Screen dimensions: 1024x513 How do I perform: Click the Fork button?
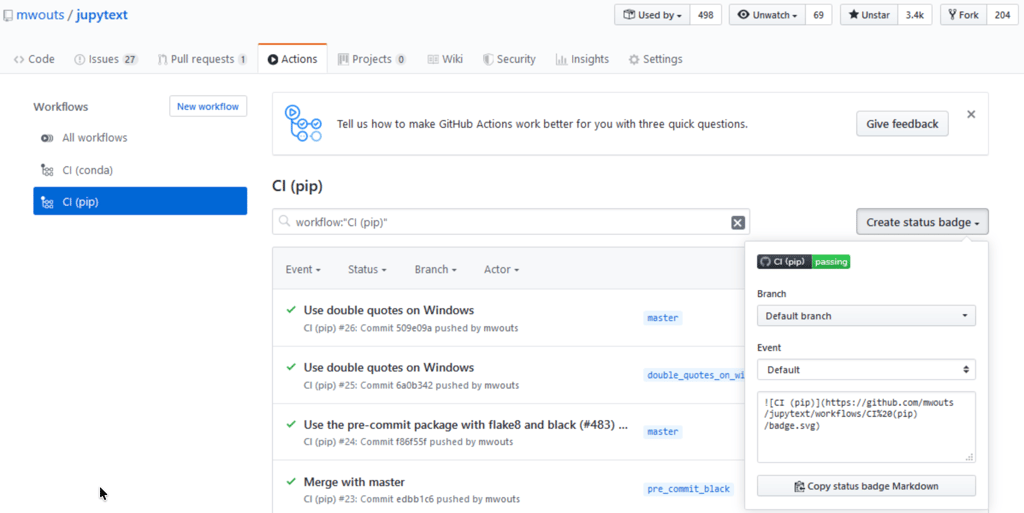click(963, 15)
